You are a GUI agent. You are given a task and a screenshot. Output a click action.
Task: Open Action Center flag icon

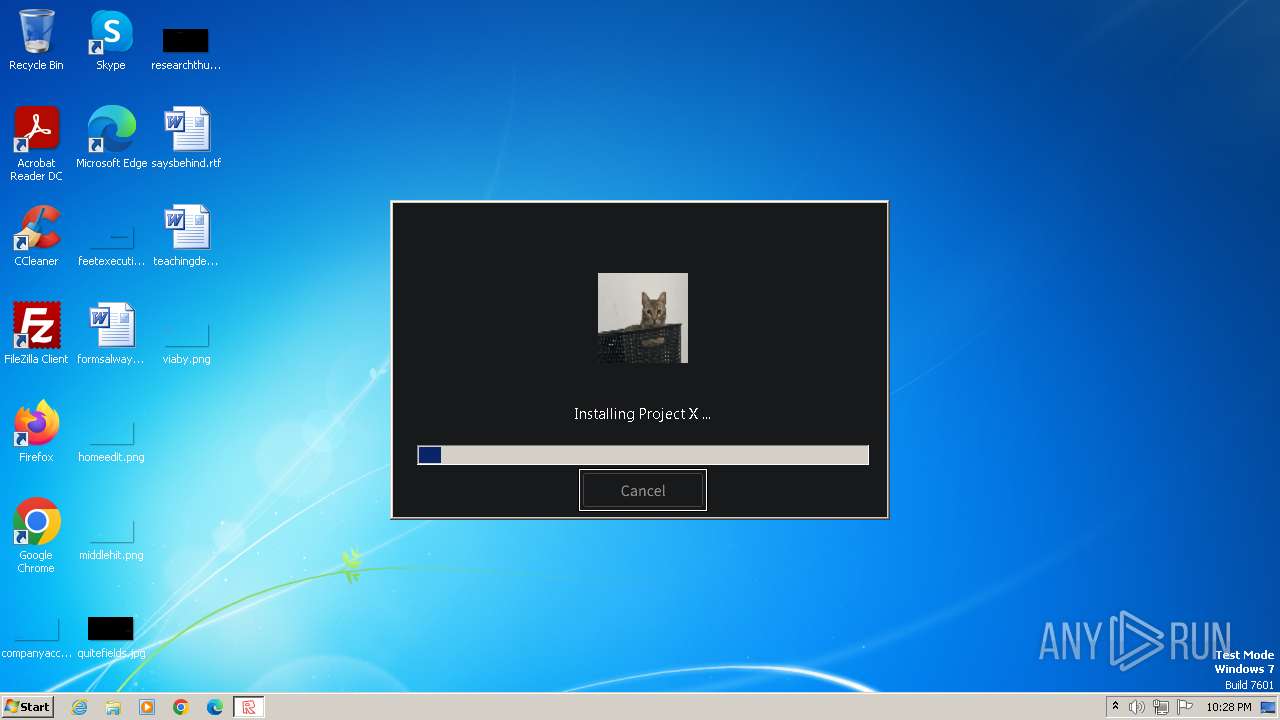[x=1185, y=707]
